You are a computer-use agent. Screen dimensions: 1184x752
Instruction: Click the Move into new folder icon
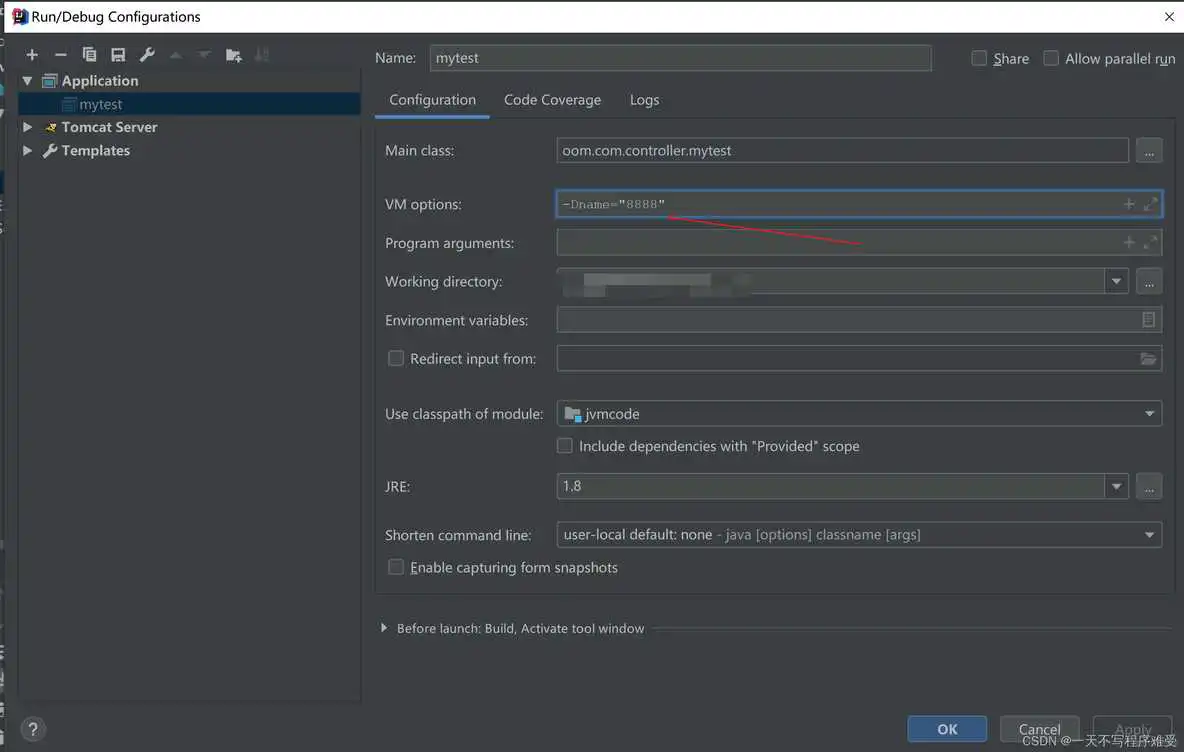pyautogui.click(x=234, y=55)
